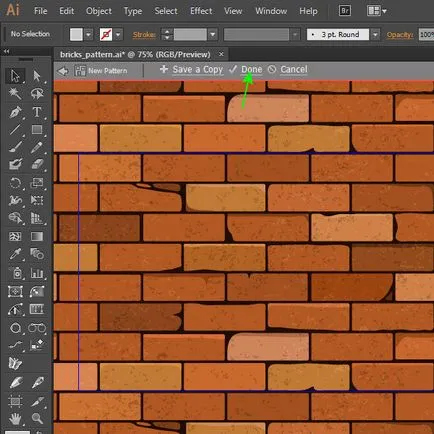The width and height of the screenshot is (434, 434).
Task: Pick the Magic Wand tool
Action: point(15,94)
